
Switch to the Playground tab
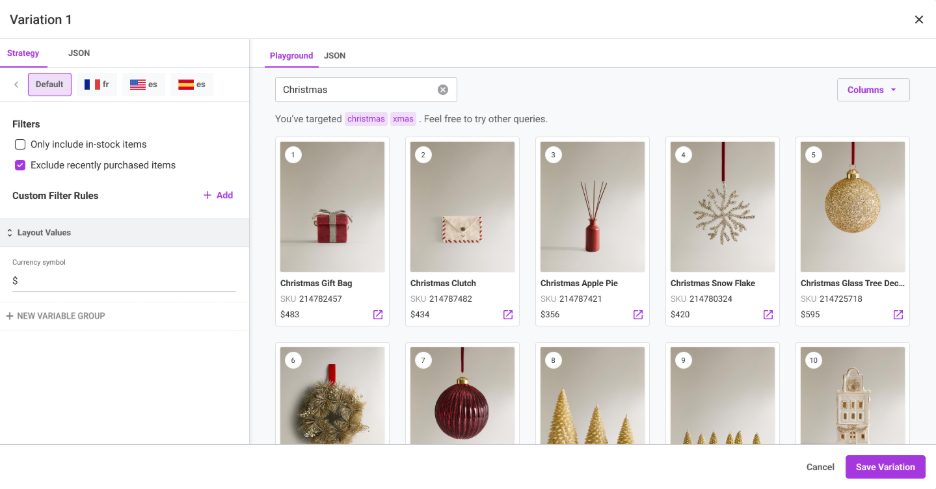pos(291,56)
